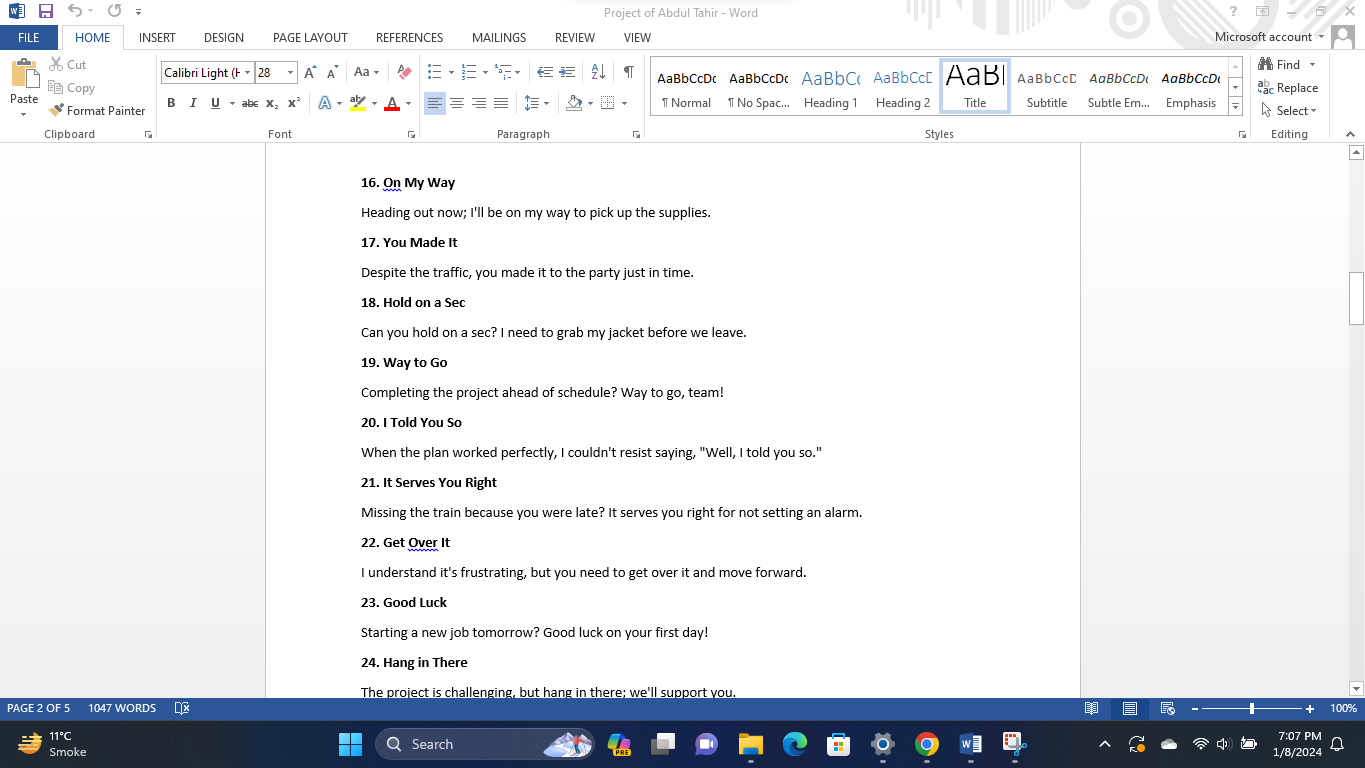Viewport: 1365px width, 768px height.
Task: Open font color dropdown arrow
Action: [x=409, y=103]
